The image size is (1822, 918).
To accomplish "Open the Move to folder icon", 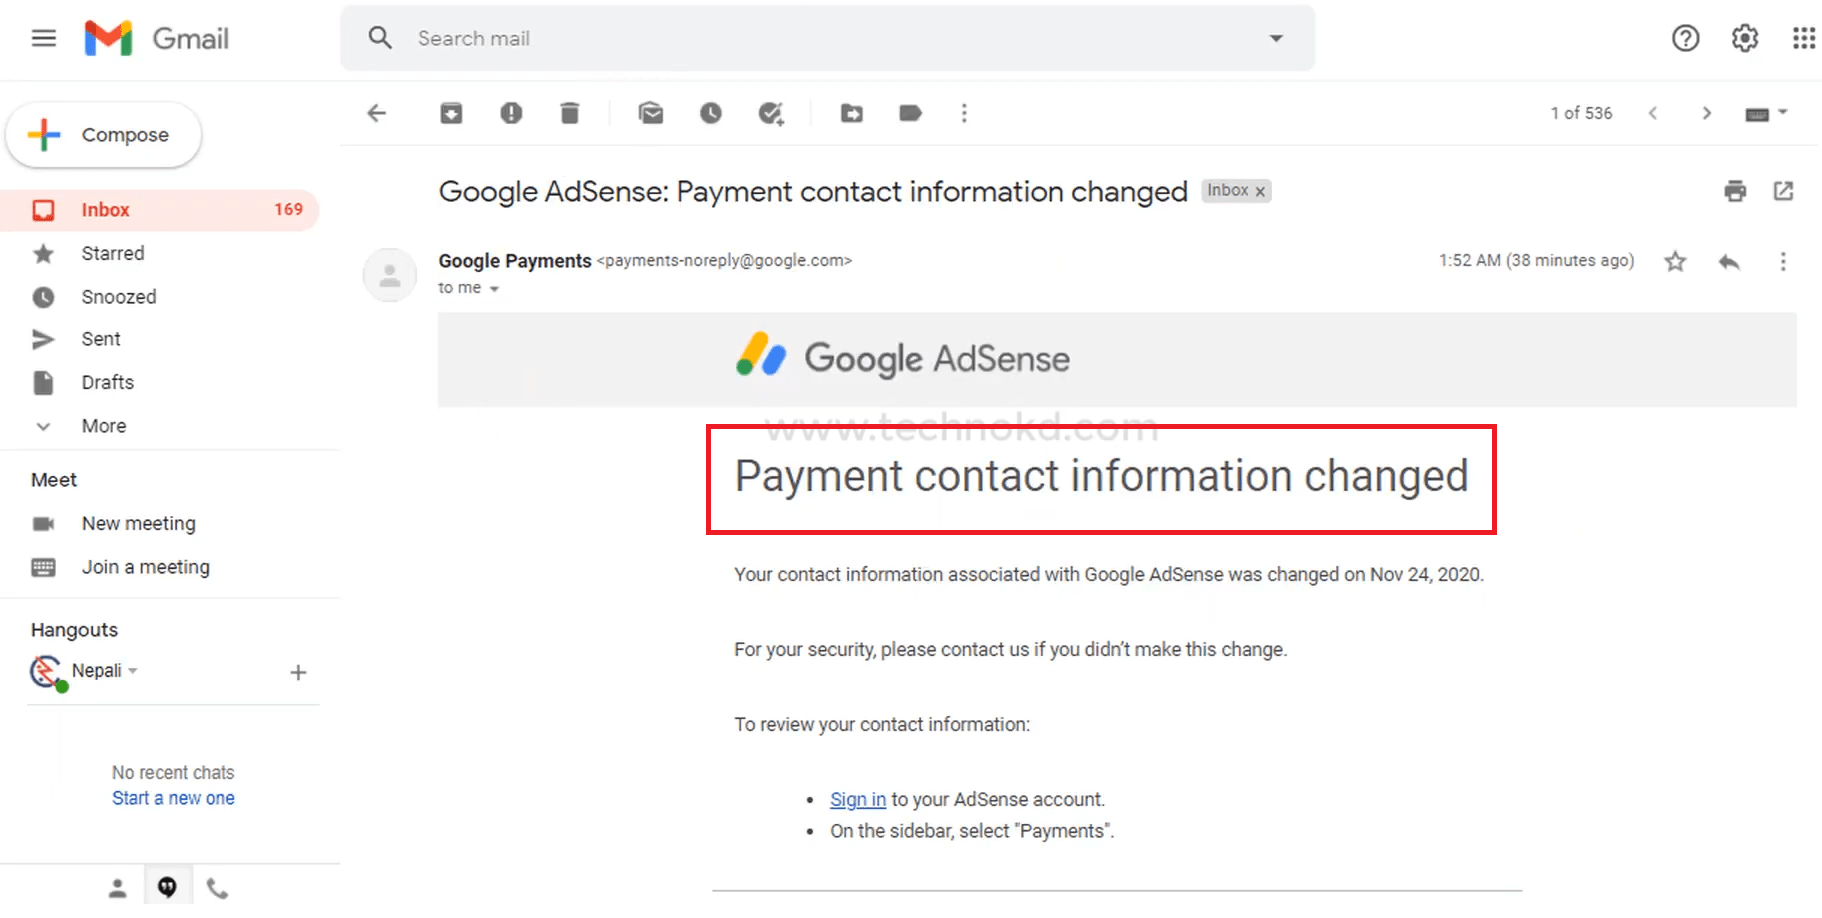I will (852, 113).
